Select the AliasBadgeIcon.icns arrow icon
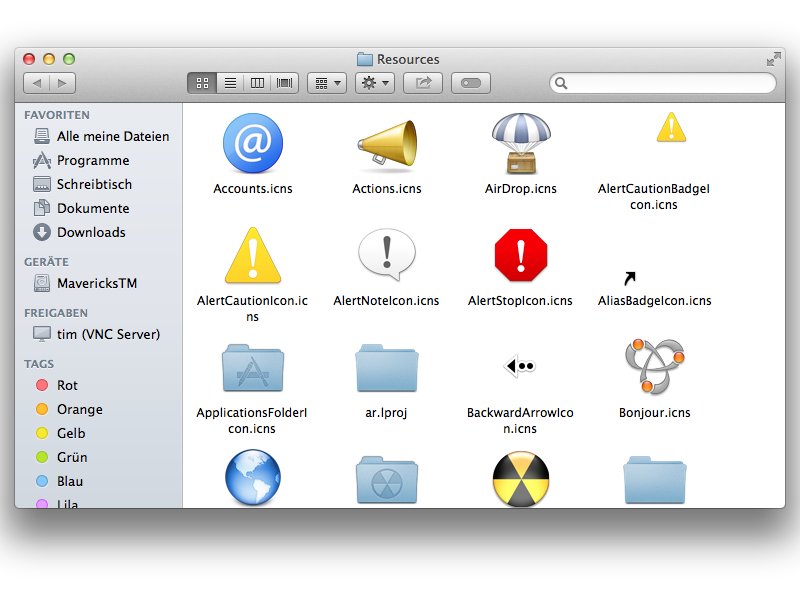This screenshot has height=600, width=800. pyautogui.click(x=630, y=278)
